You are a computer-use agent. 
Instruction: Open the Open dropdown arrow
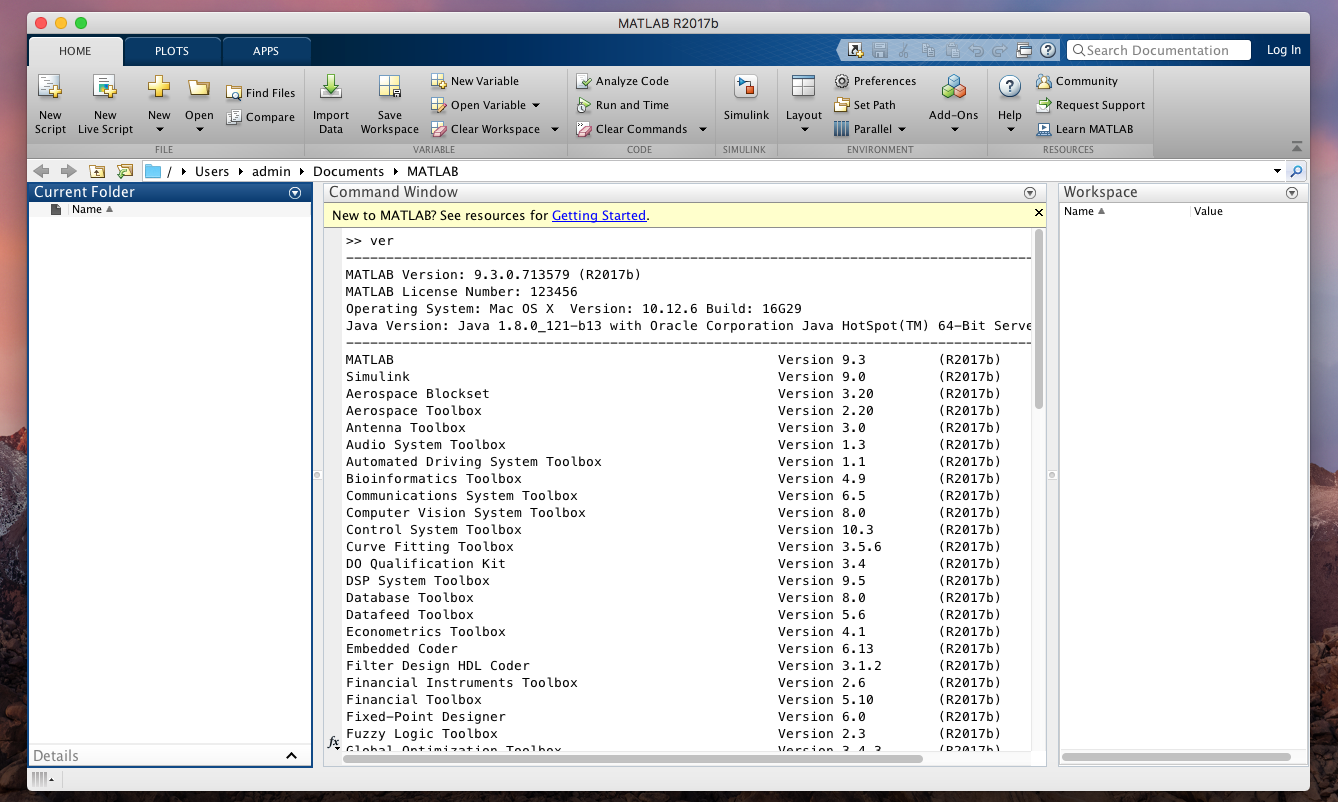[199, 129]
